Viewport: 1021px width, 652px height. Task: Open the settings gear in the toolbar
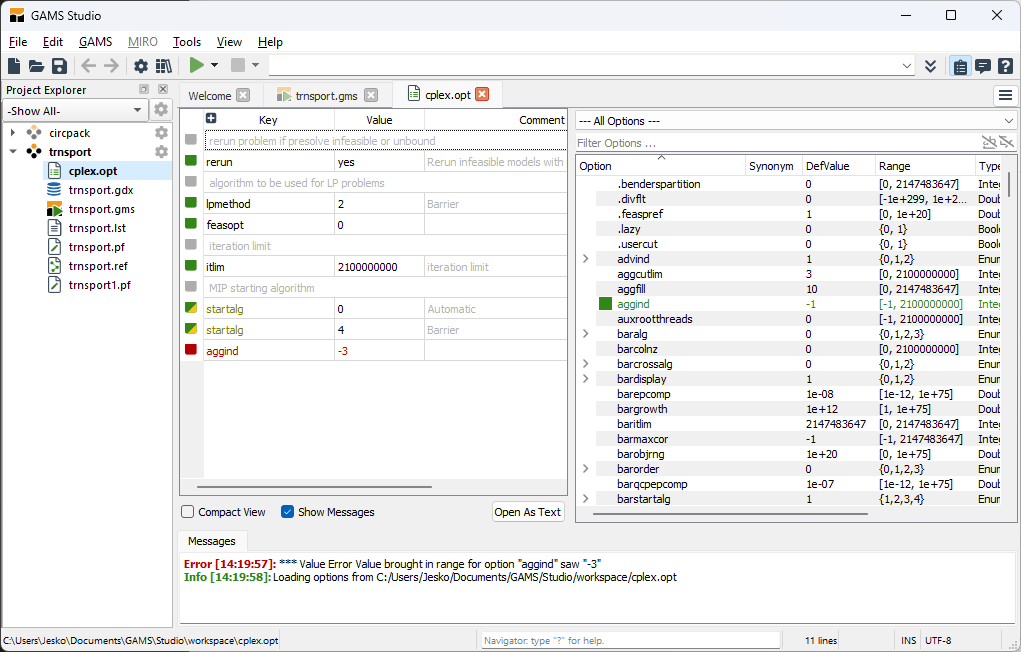(x=141, y=66)
